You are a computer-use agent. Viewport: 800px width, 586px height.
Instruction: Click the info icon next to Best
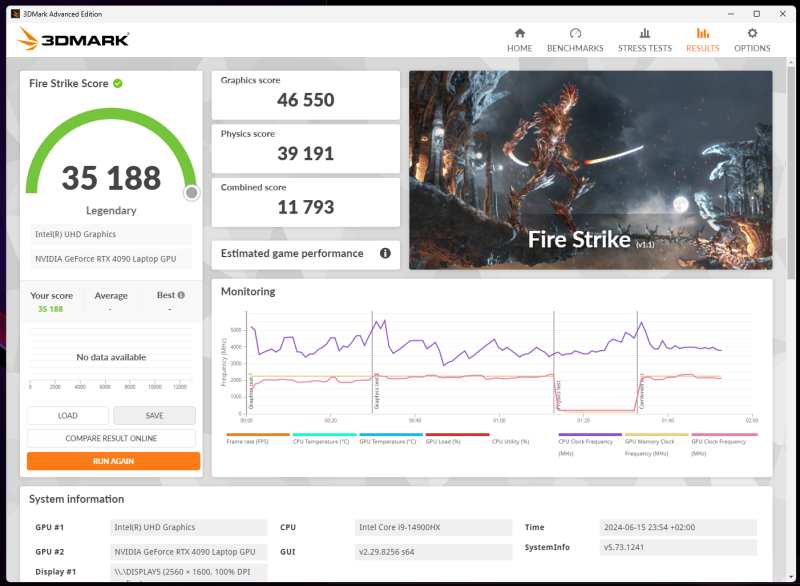coord(181,295)
